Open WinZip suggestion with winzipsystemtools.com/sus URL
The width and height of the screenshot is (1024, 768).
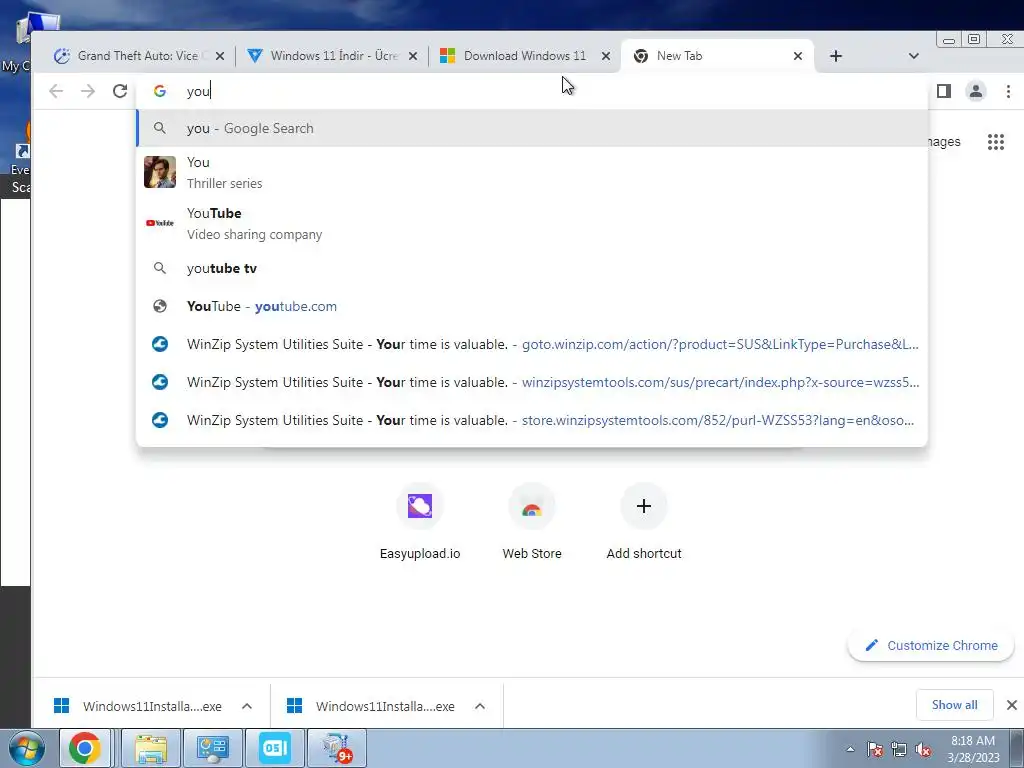point(532,382)
